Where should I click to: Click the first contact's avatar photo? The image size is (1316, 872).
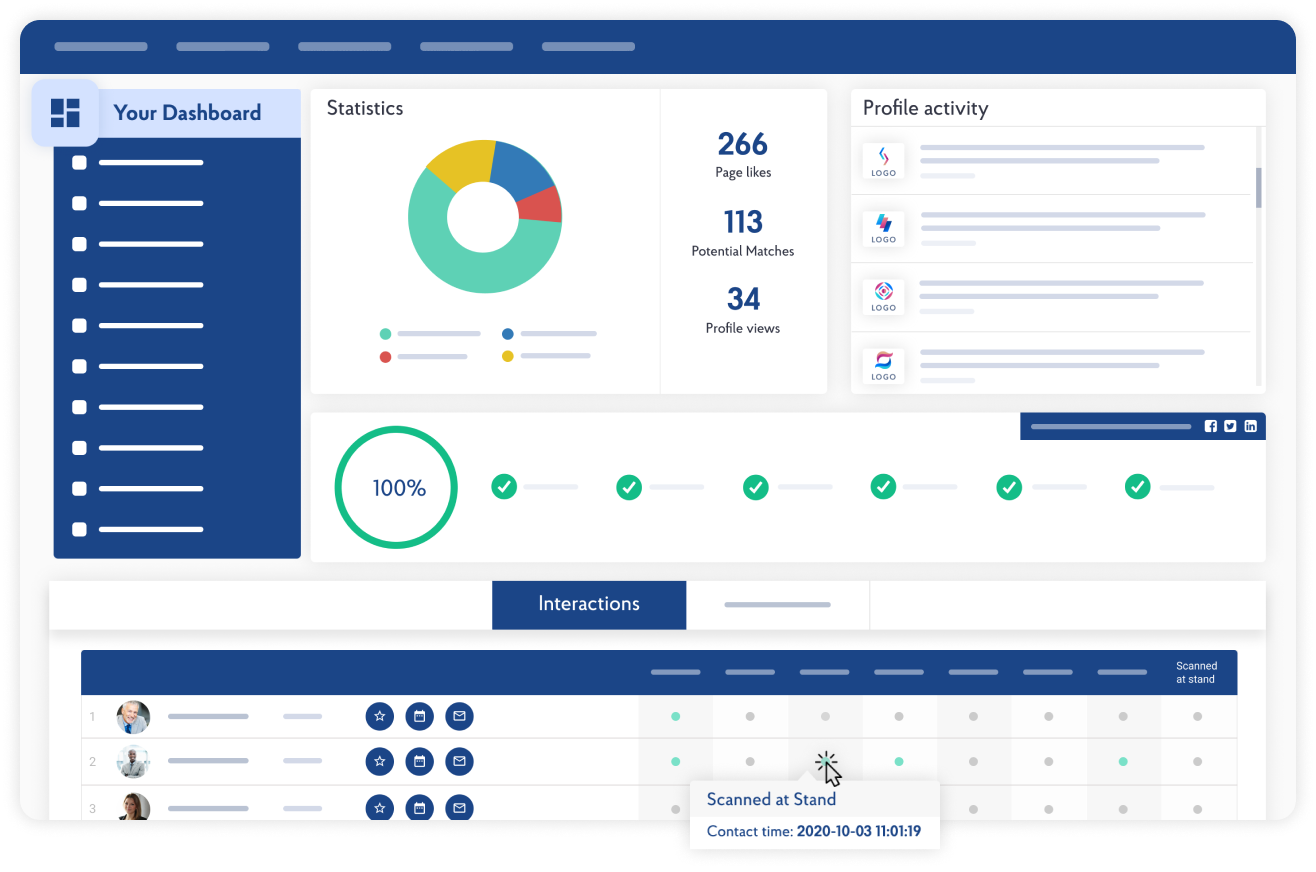click(133, 717)
